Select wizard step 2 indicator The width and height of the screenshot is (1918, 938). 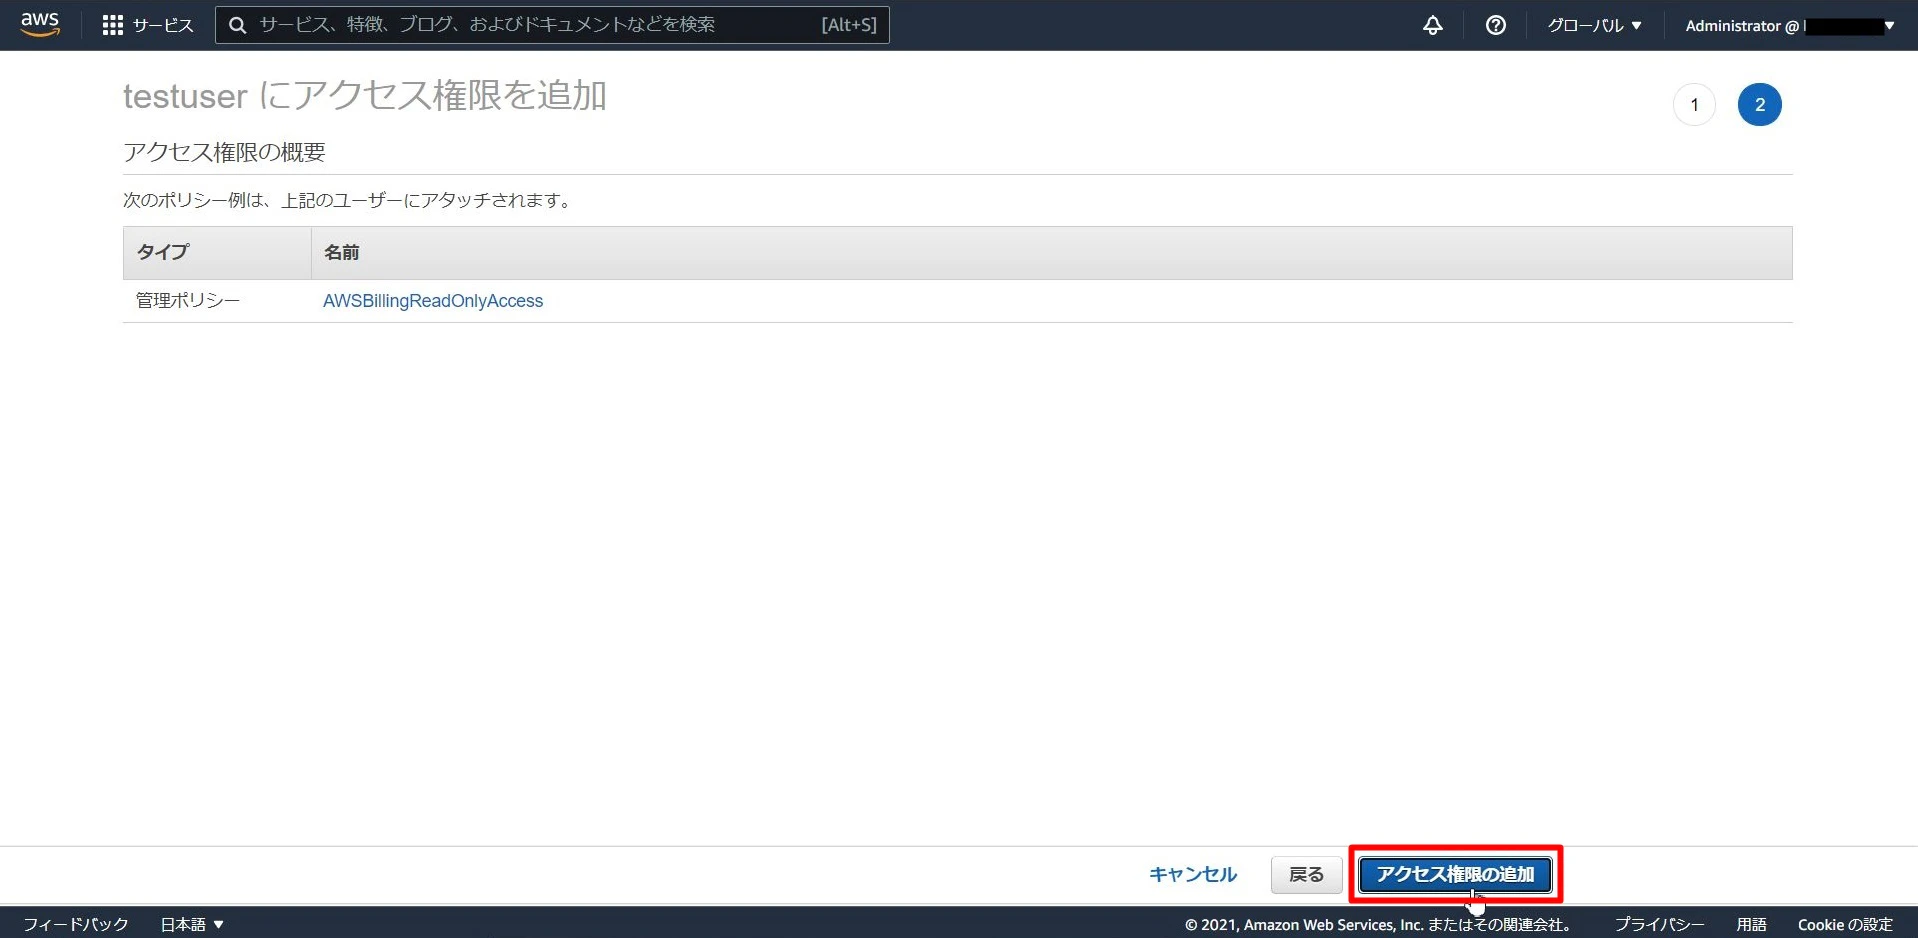(1759, 104)
